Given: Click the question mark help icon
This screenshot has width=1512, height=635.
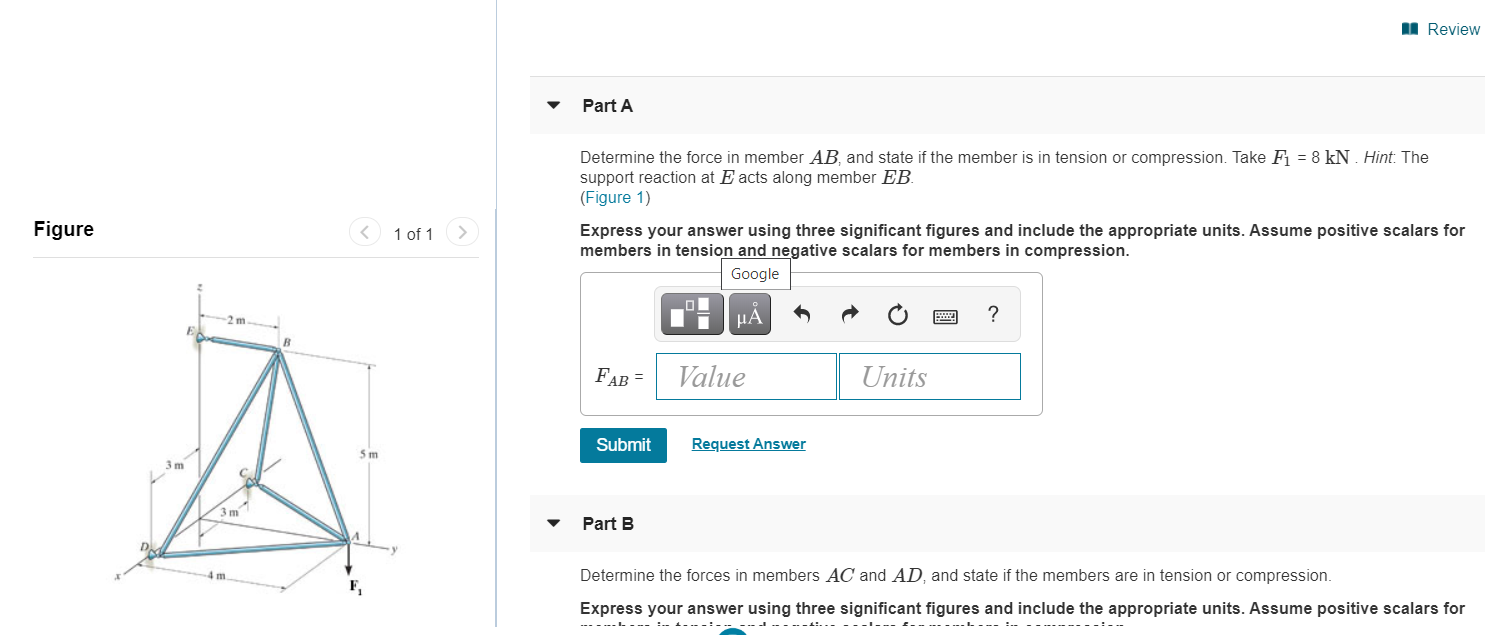Looking at the screenshot, I should pos(992,314).
